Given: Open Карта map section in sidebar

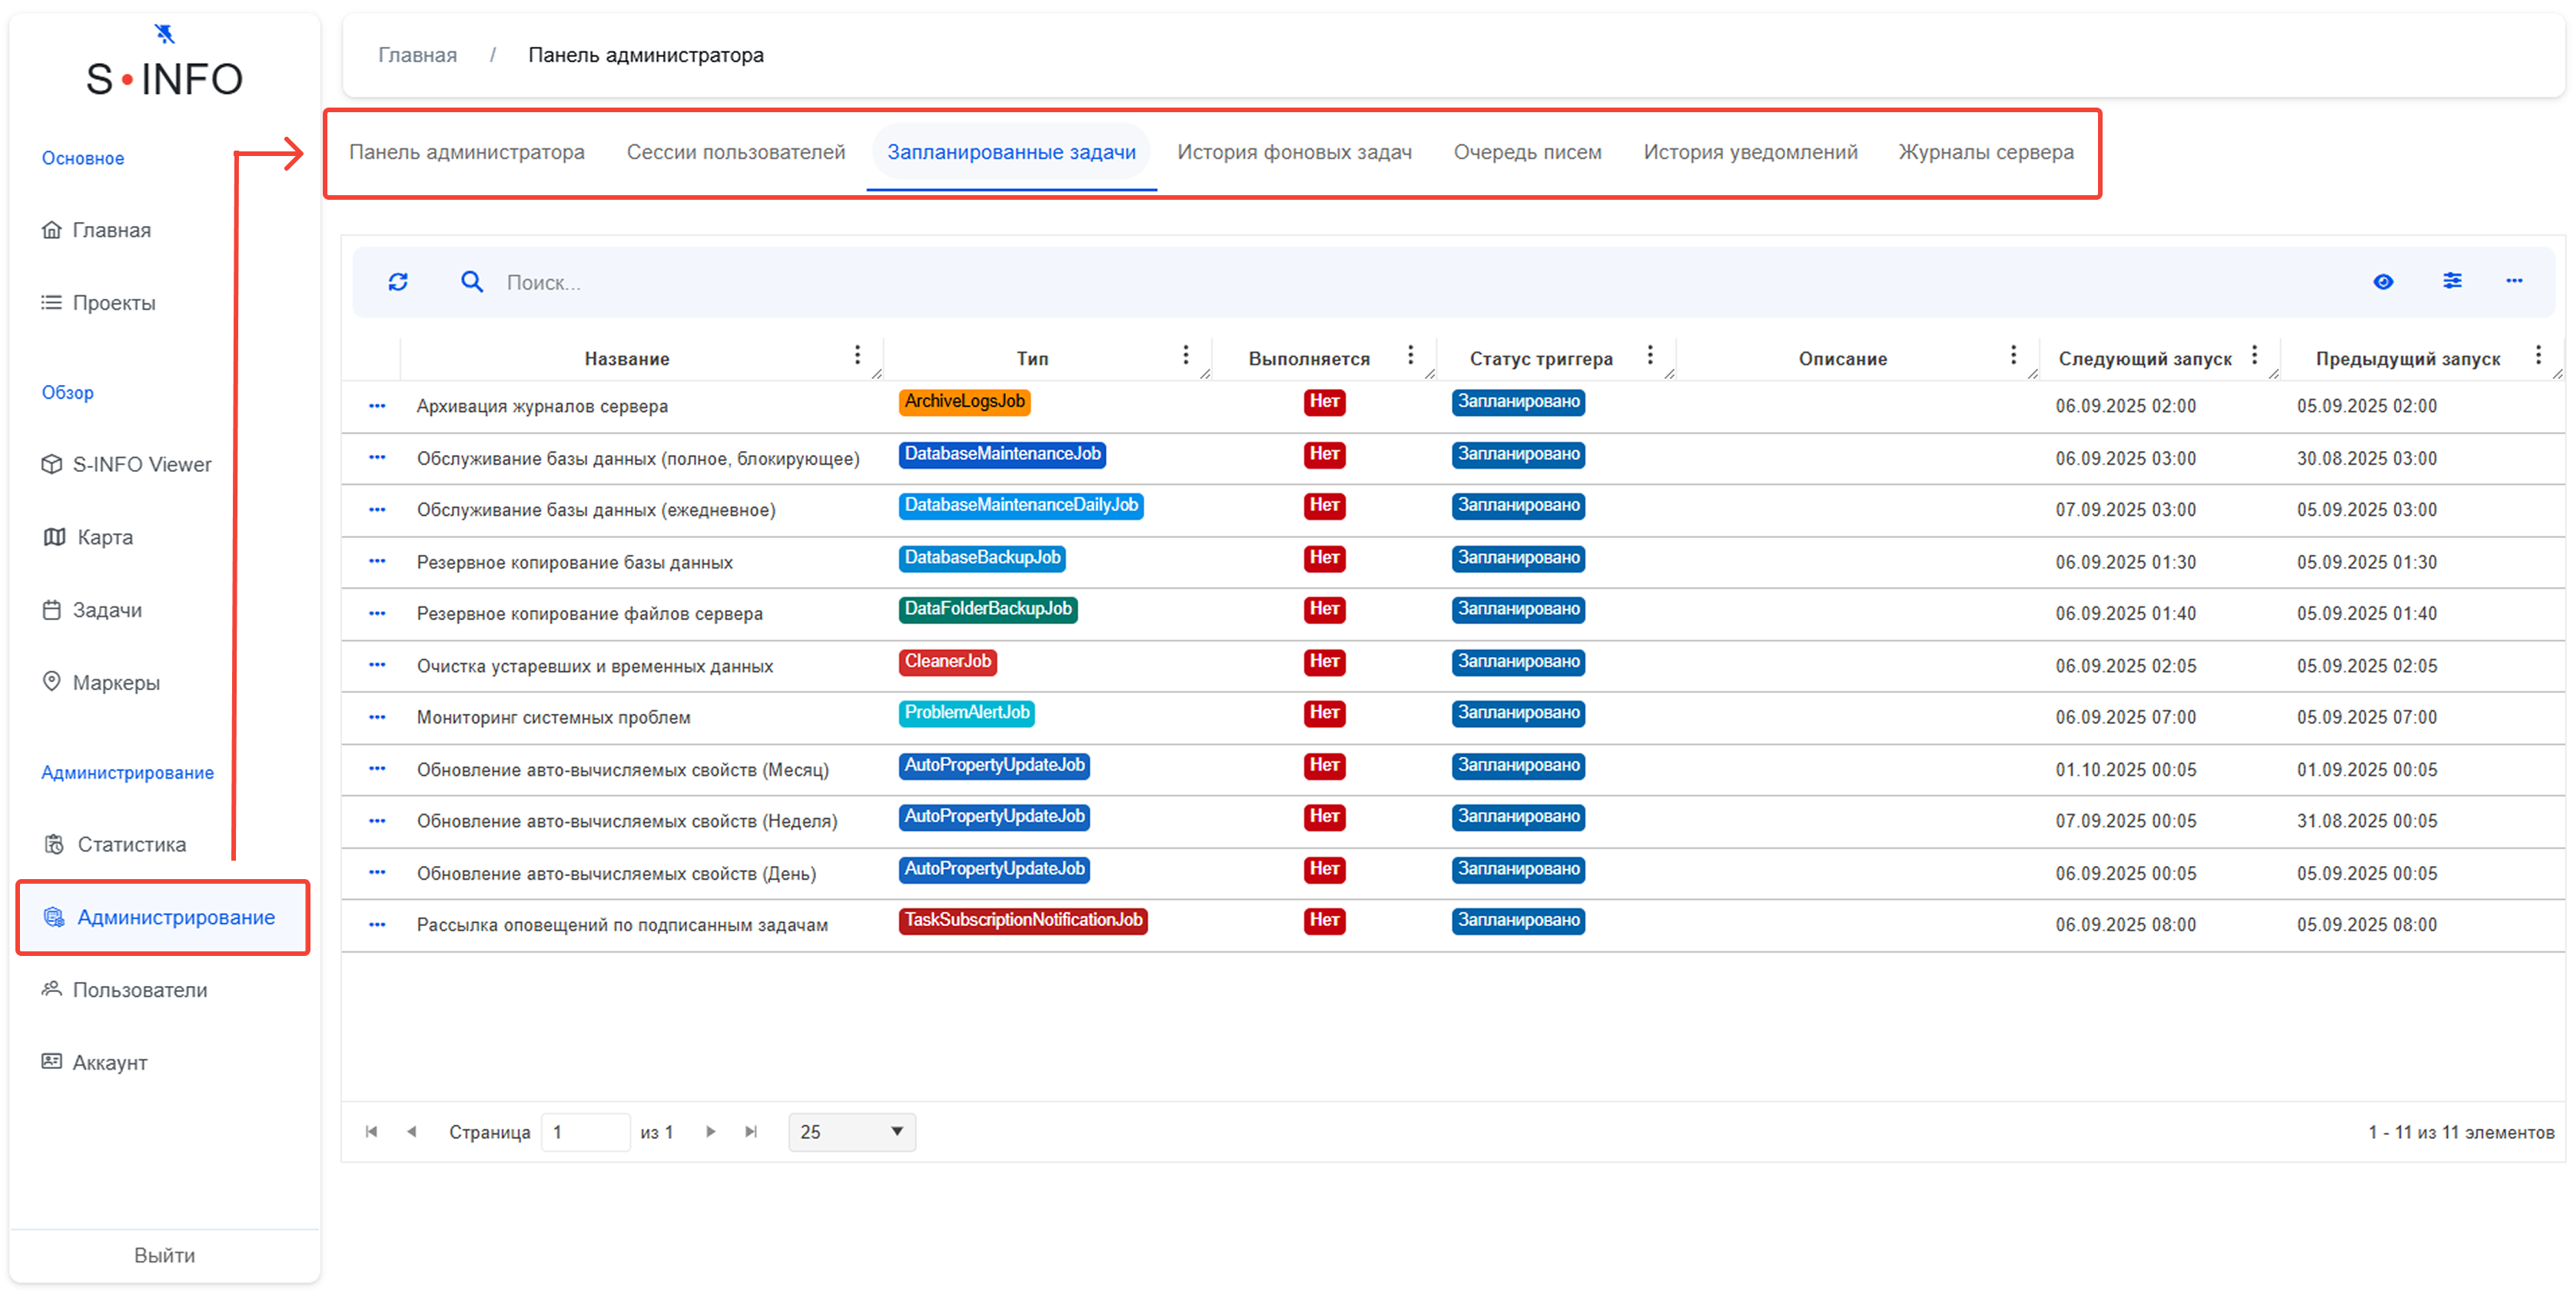Looking at the screenshot, I should 104,537.
